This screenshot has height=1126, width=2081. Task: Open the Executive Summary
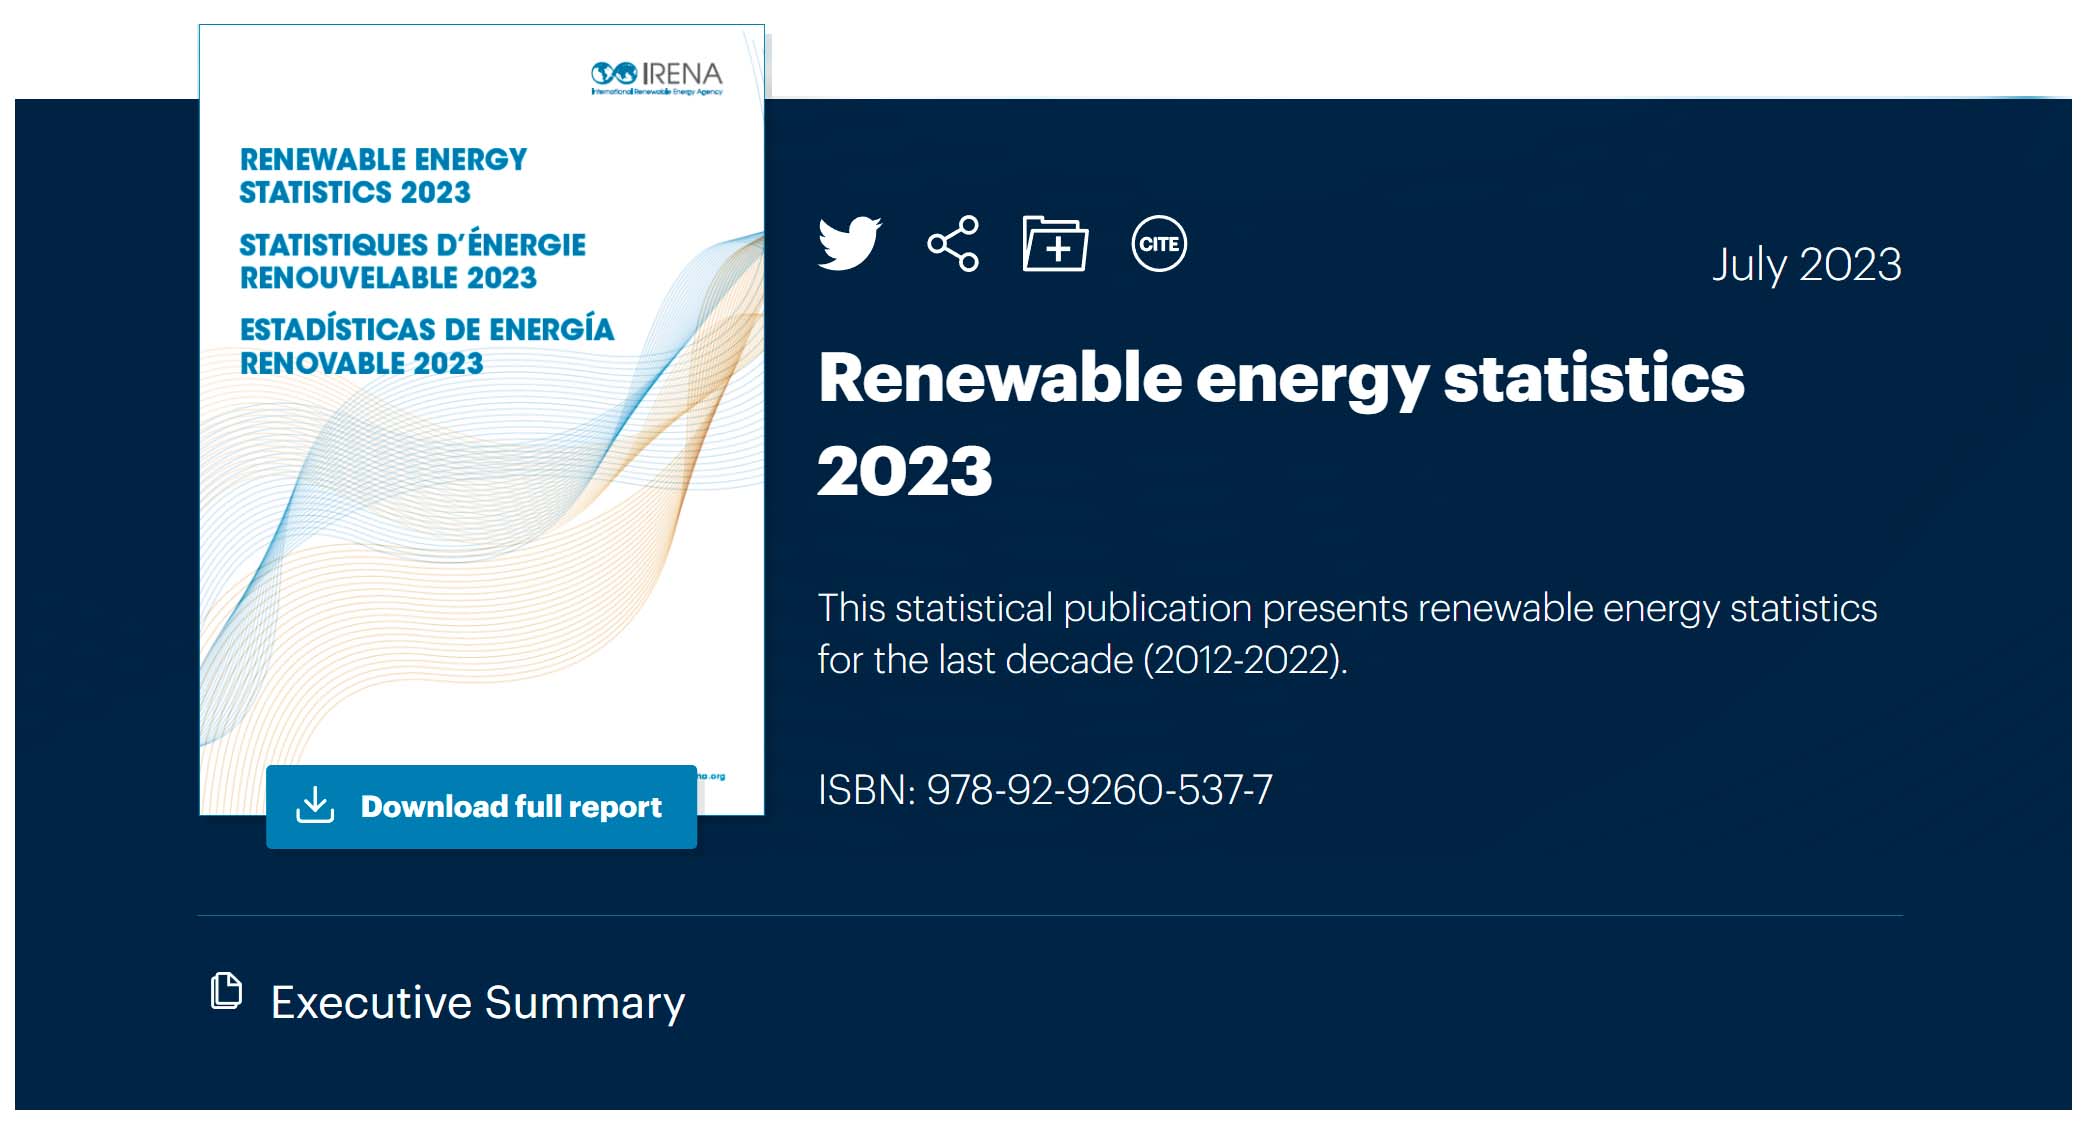(x=477, y=1001)
